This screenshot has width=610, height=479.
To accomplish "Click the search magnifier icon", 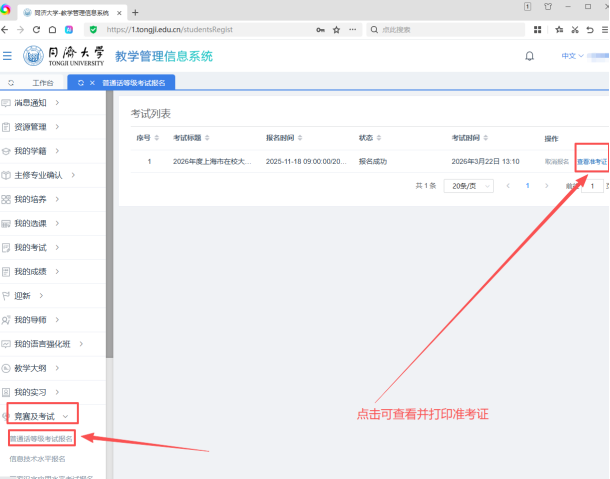I will coord(374,30).
